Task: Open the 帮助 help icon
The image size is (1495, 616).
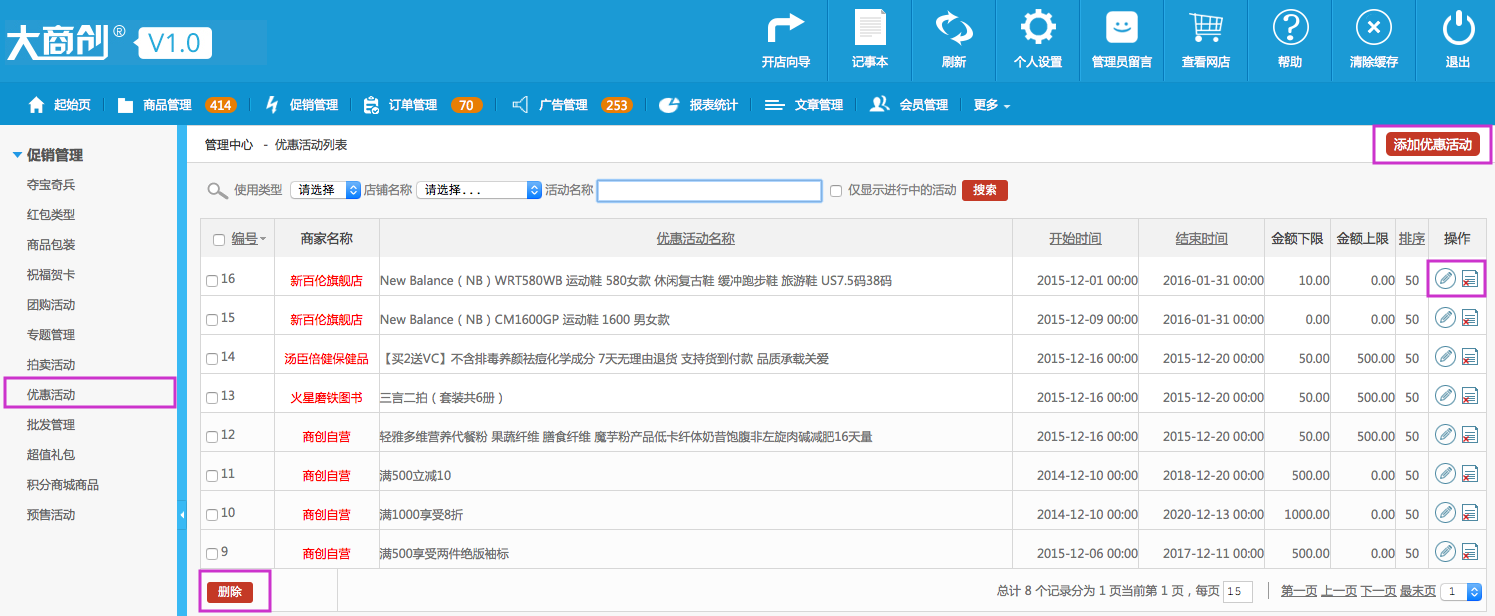Action: pyautogui.click(x=1290, y=28)
